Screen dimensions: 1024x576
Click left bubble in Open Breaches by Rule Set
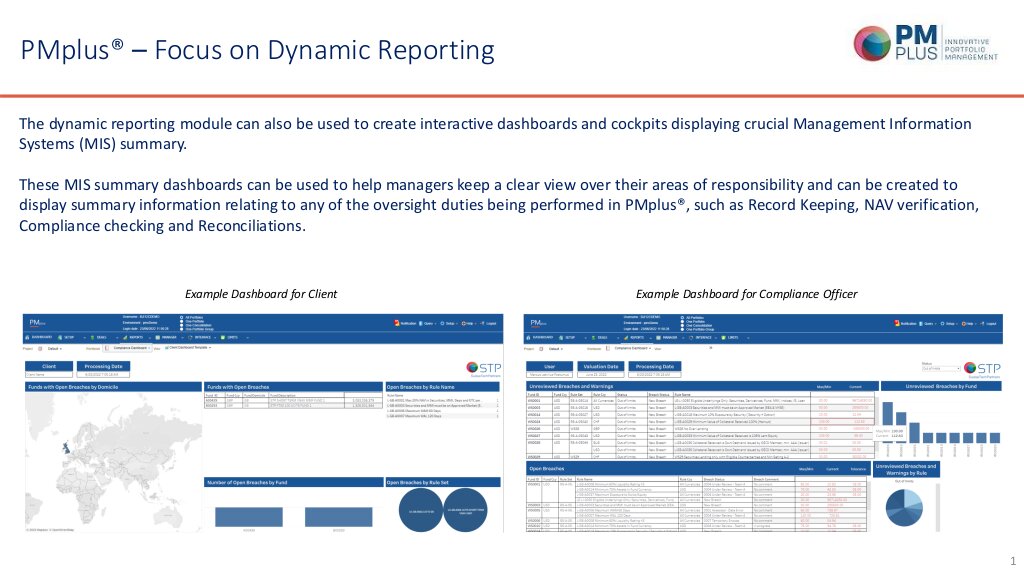pos(421,510)
